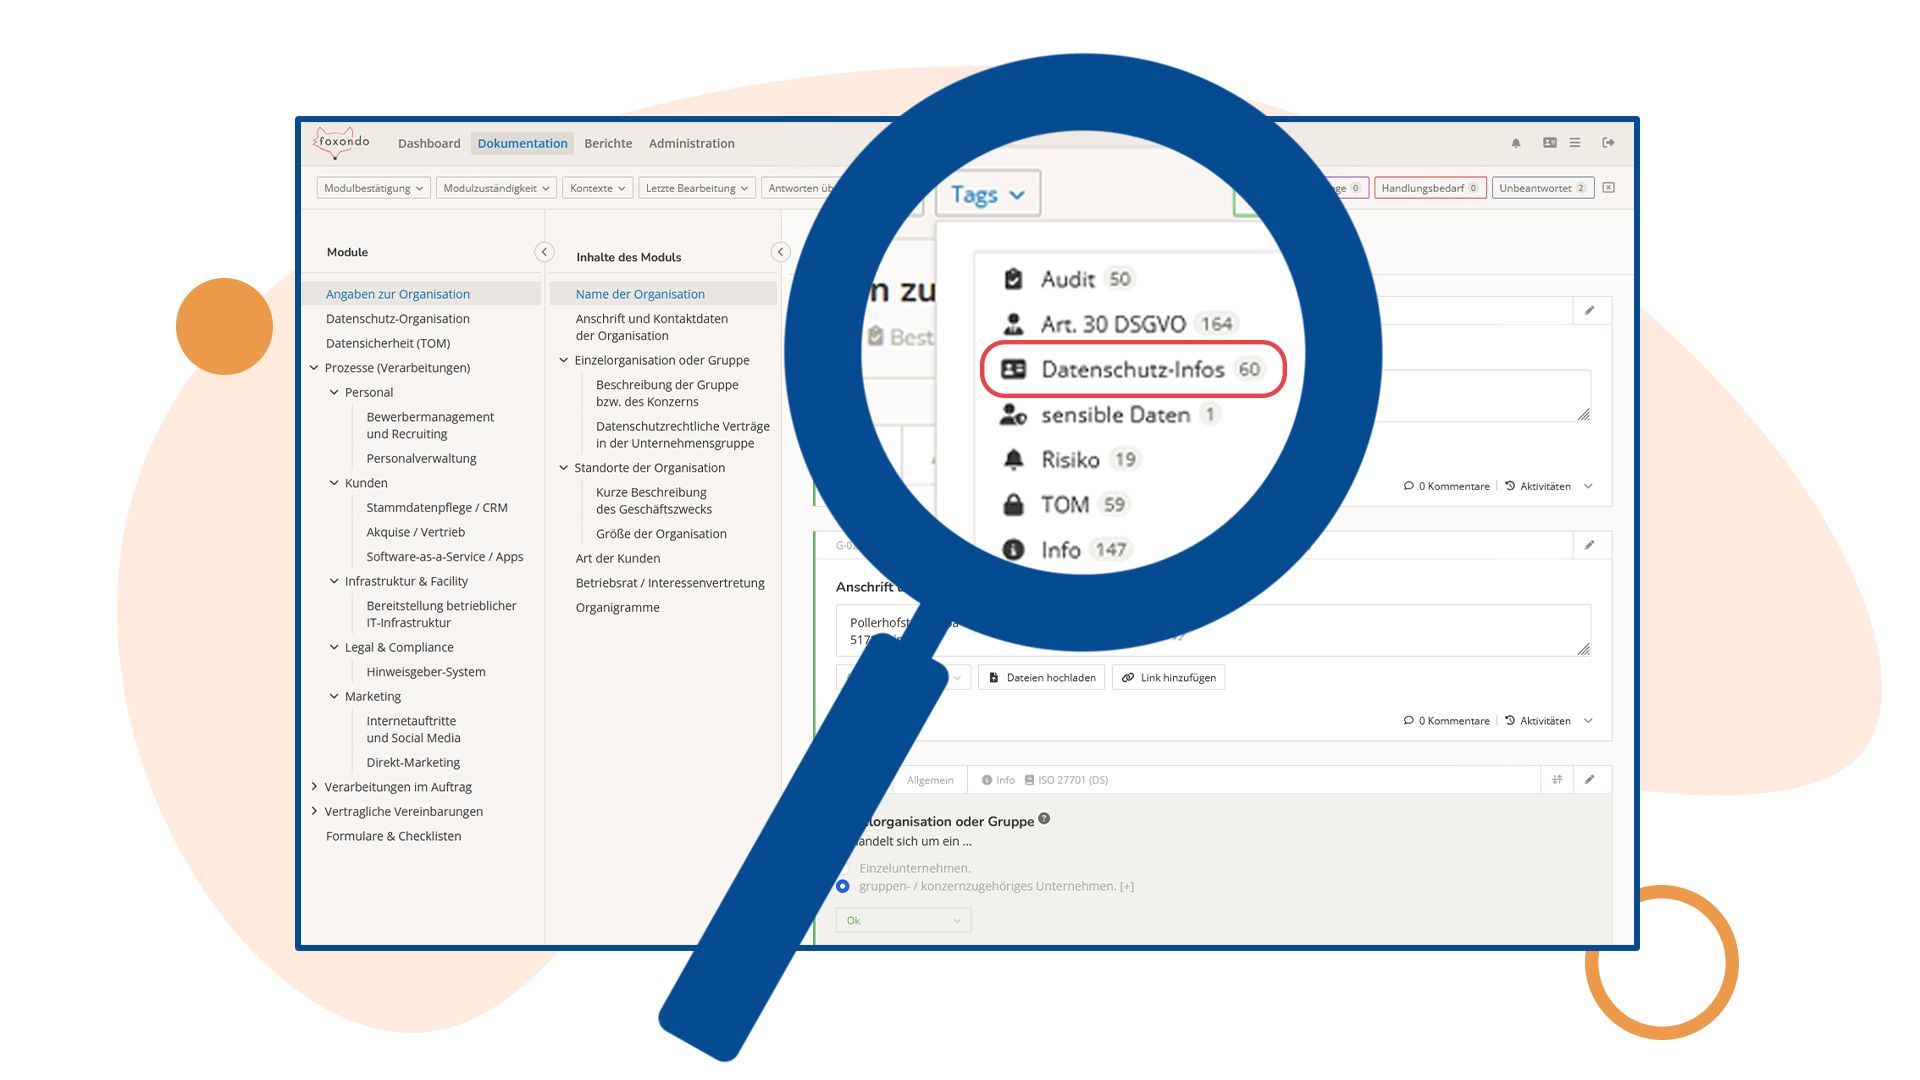Click pencil edit icon of Einzelorganisation section
The image size is (1920, 1080).
(1589, 780)
